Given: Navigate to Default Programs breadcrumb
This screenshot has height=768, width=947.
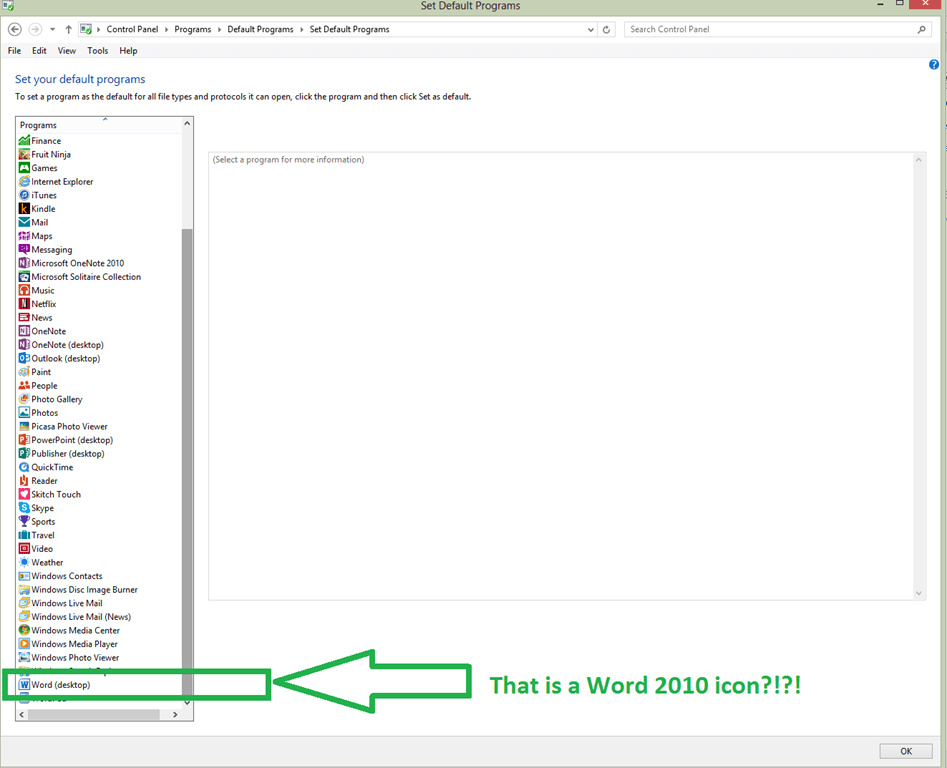Looking at the screenshot, I should 260,29.
